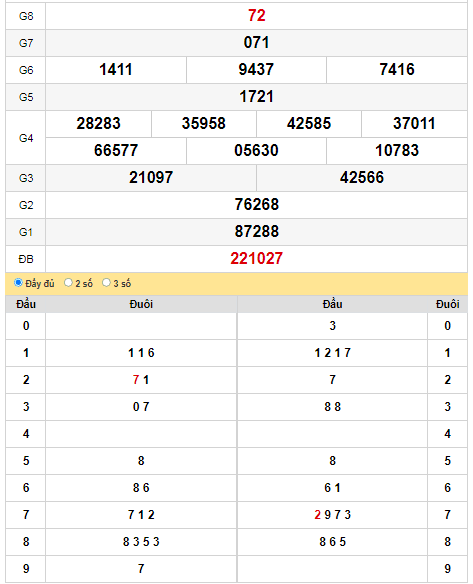
Task: Click the G4 number 28283
Action: 98,124
